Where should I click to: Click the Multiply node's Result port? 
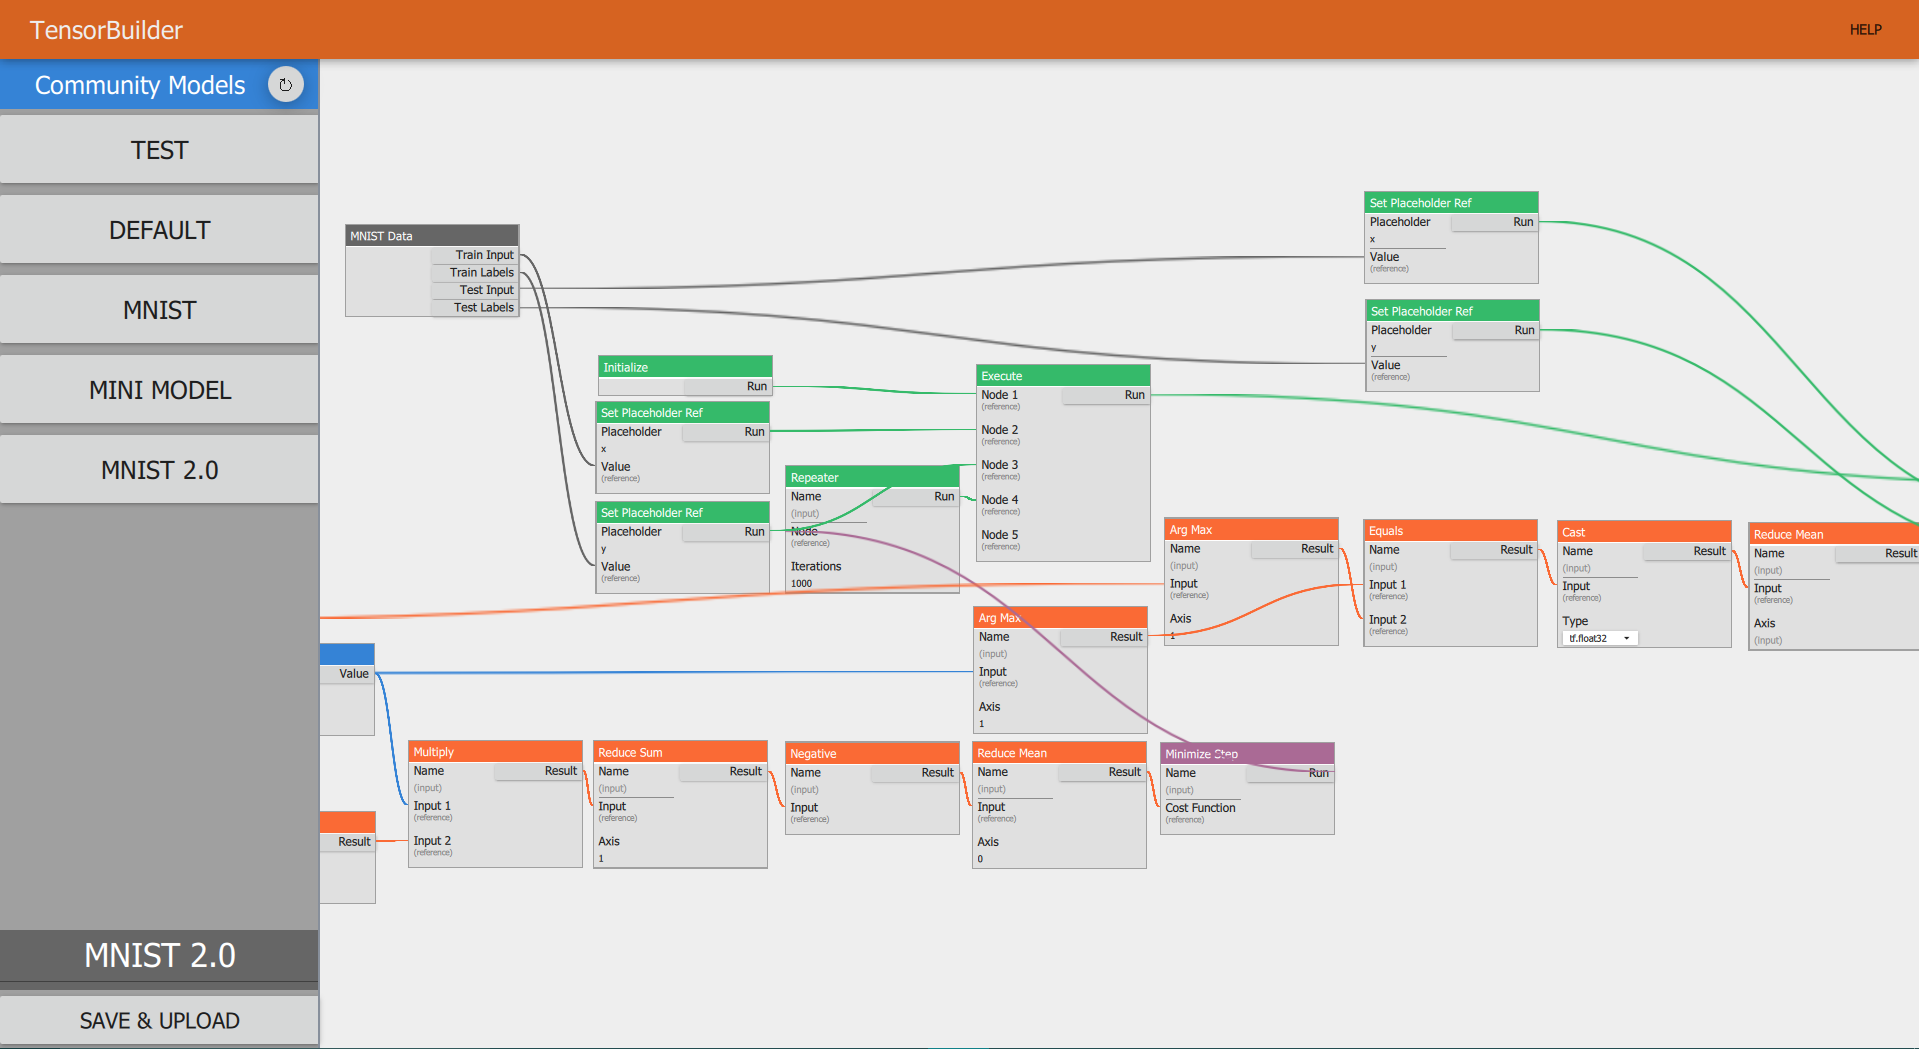coord(537,771)
